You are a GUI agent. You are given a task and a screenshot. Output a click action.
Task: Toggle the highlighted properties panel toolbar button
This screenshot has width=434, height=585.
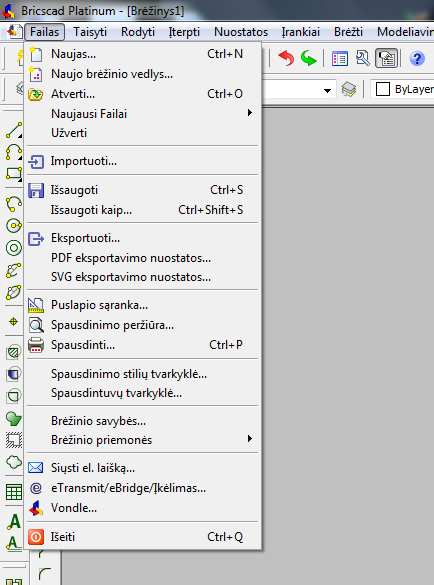point(386,59)
